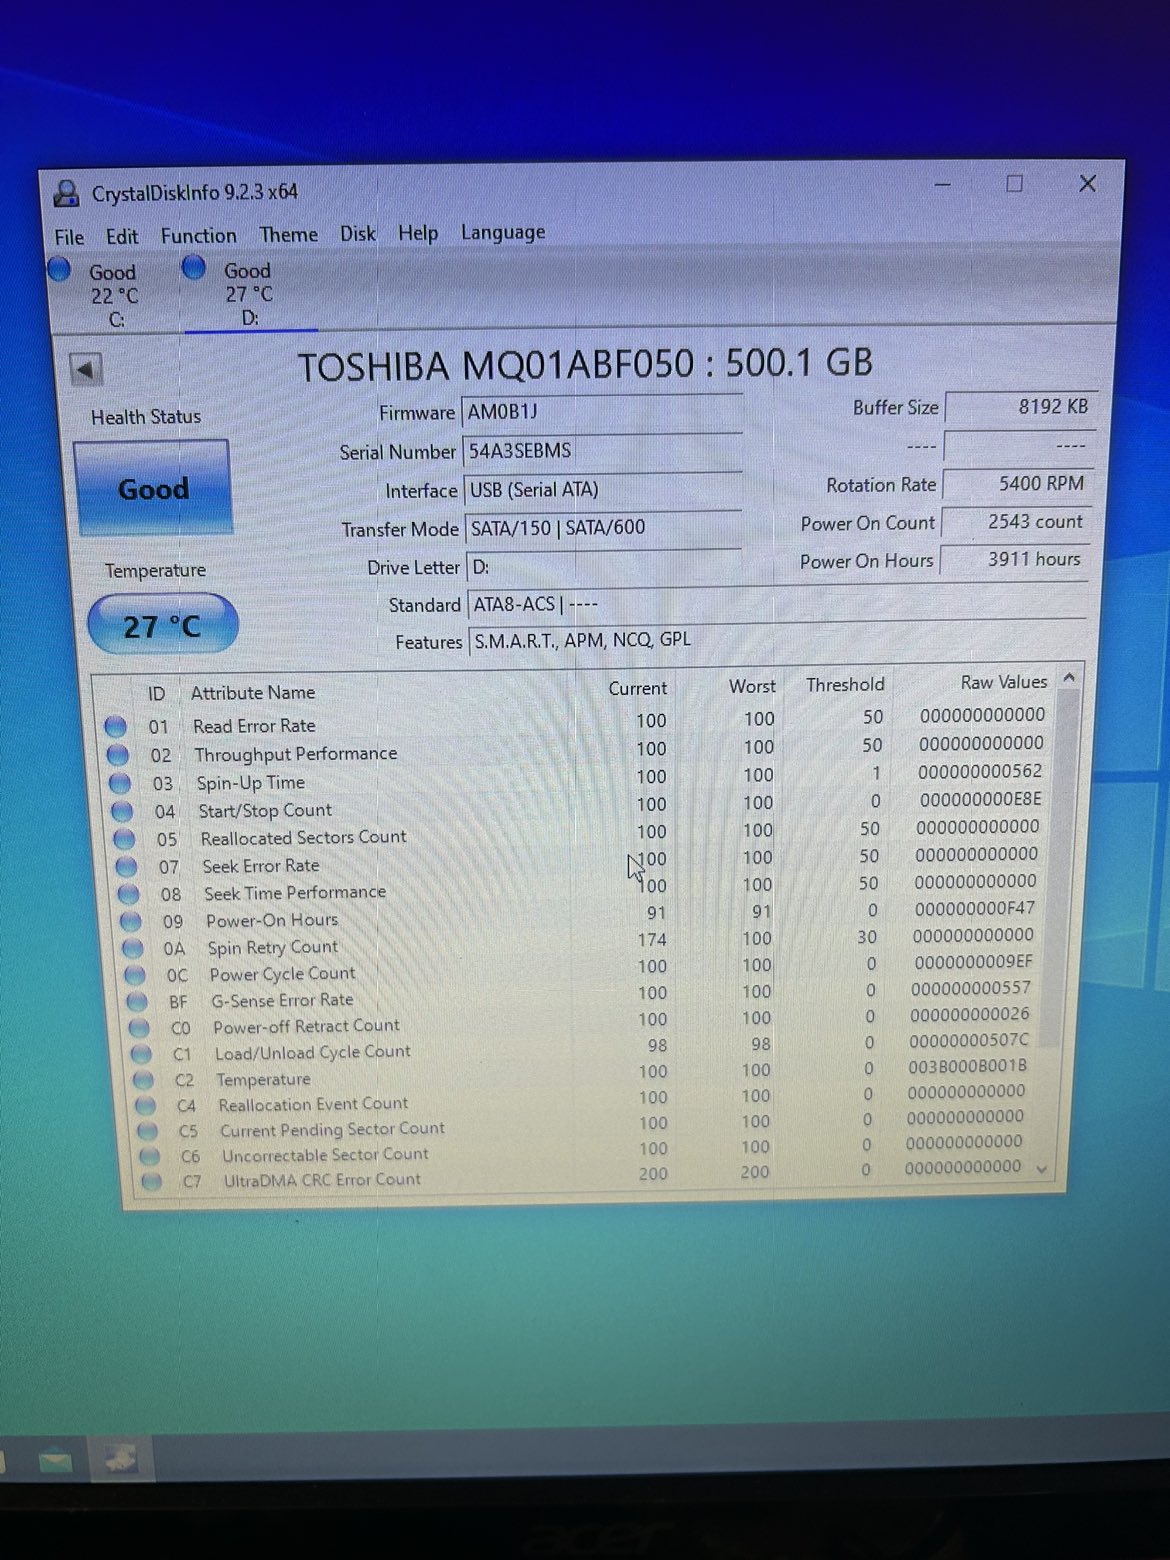
Task: Click the status circle for Throughput Performance
Action: point(118,755)
